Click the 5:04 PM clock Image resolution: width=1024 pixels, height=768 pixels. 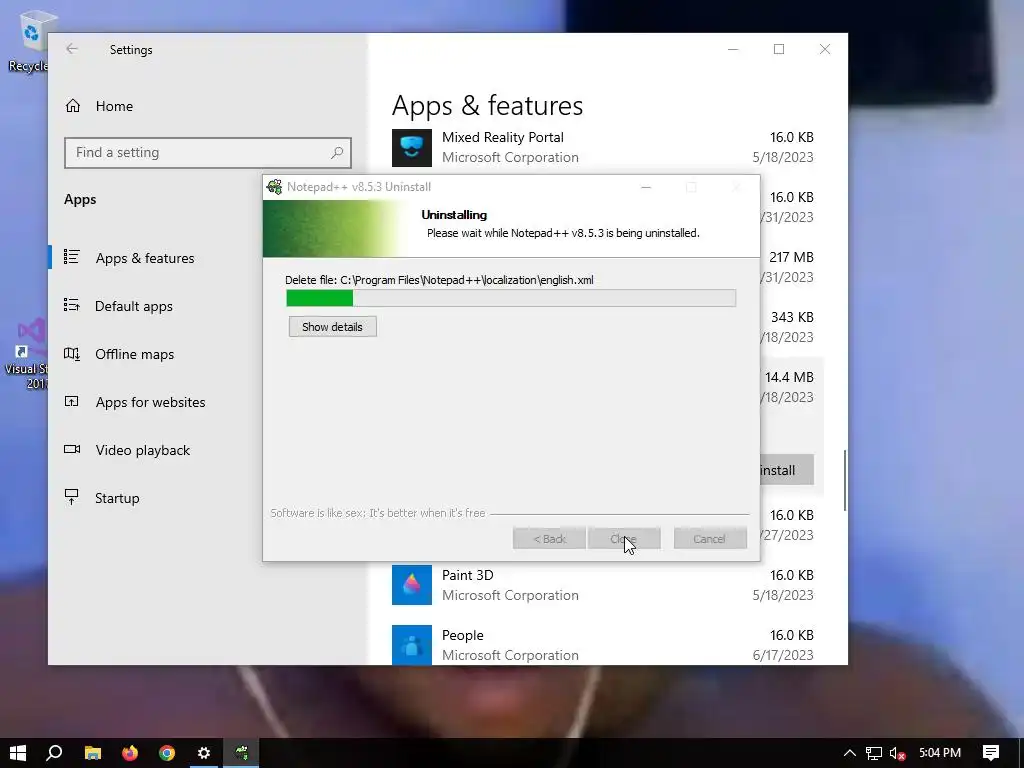point(940,753)
